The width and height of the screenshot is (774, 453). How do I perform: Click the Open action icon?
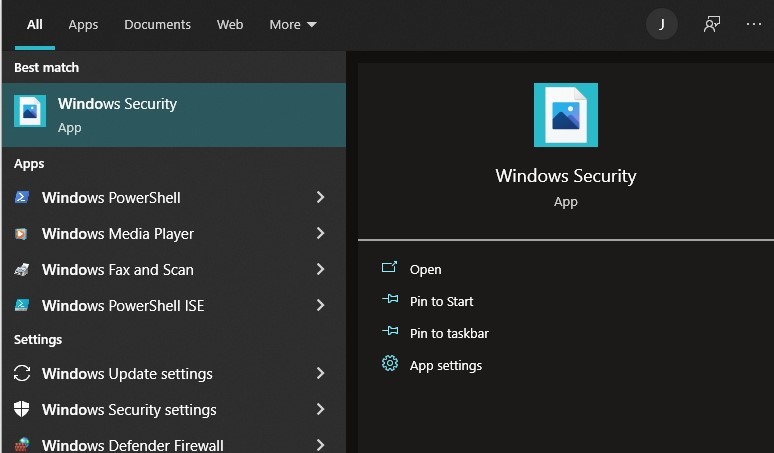click(389, 267)
